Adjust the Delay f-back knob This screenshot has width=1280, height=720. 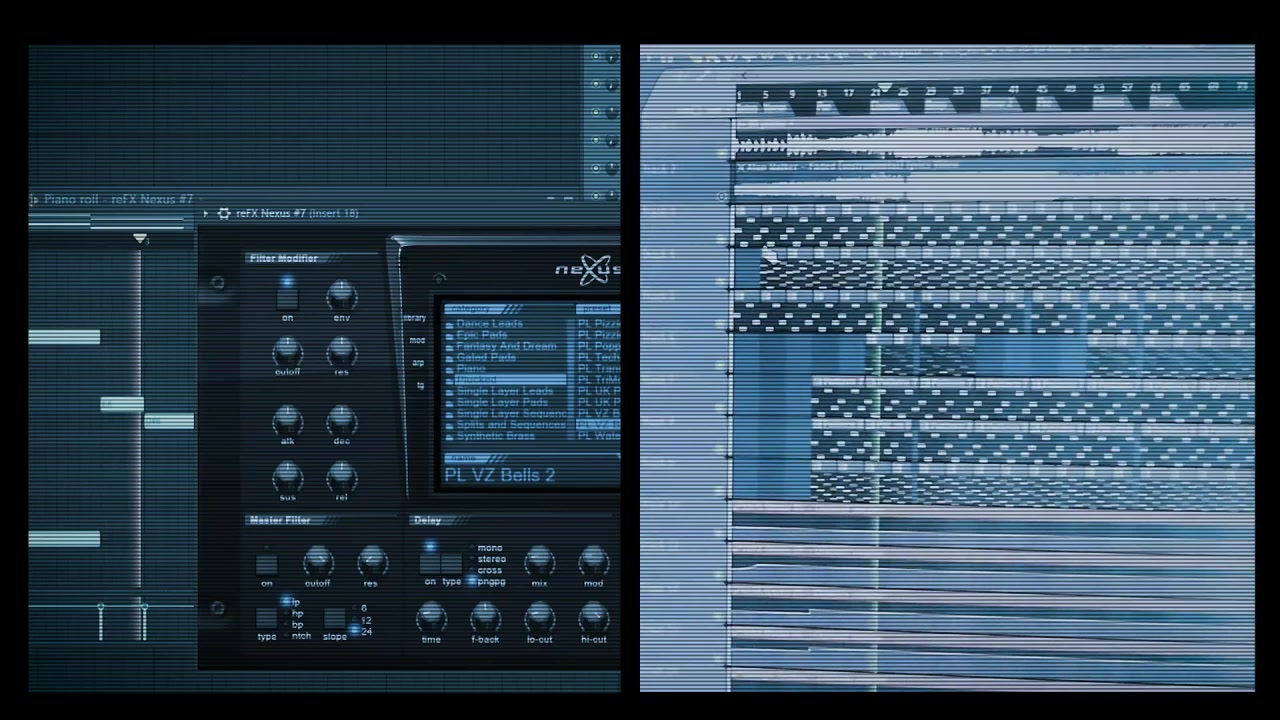point(485,617)
